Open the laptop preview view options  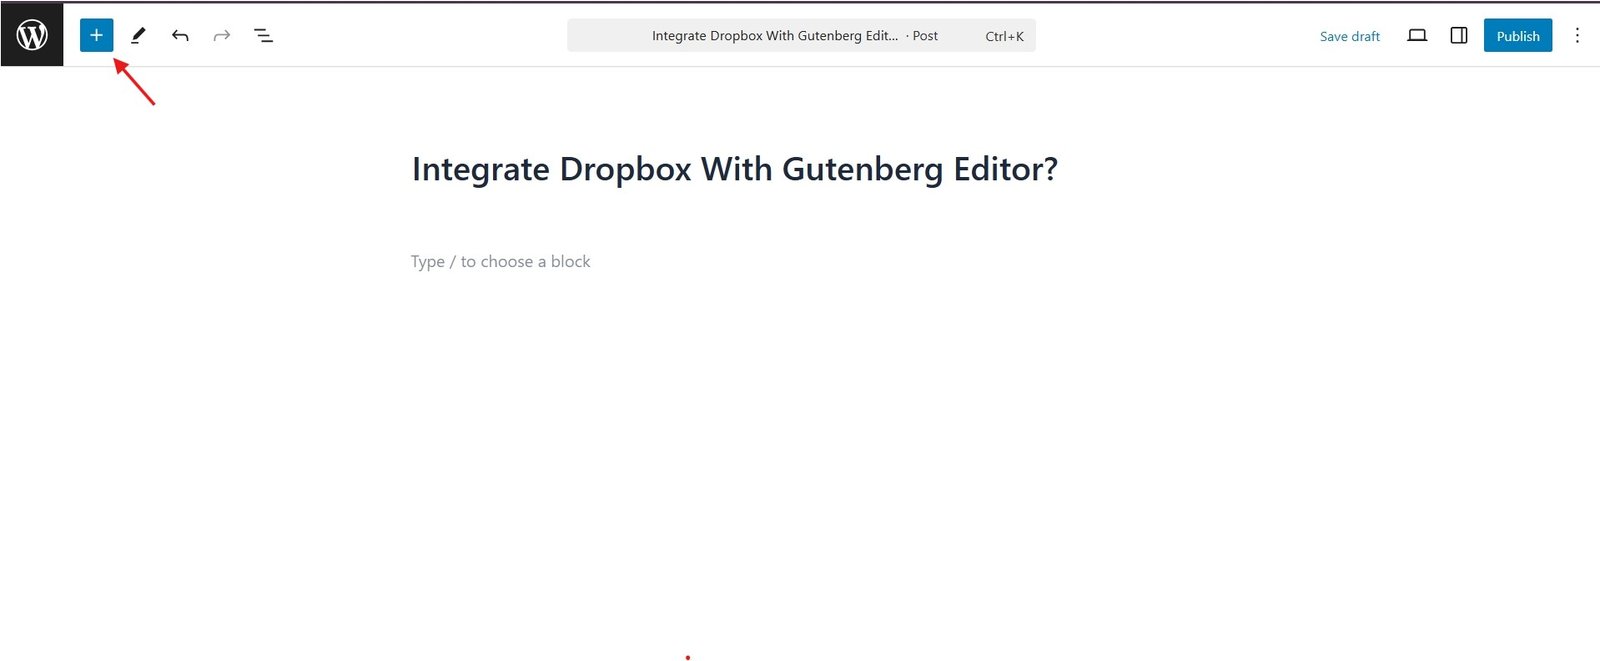tap(1417, 35)
